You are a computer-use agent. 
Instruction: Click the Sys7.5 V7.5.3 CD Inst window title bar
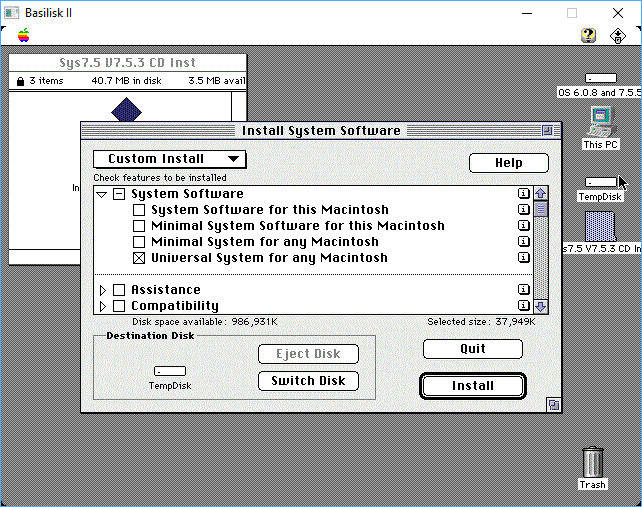(x=127, y=63)
